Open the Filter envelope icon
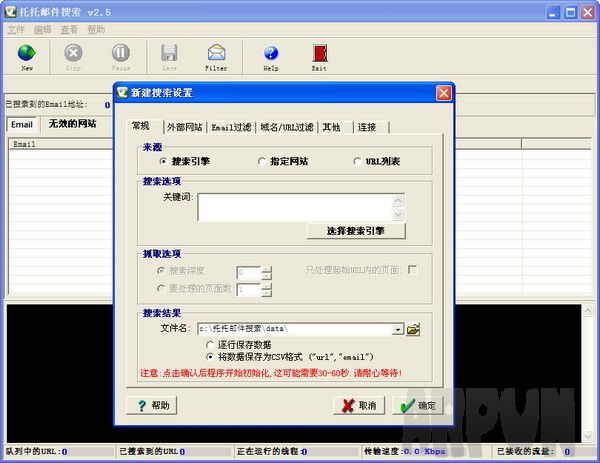Image resolution: width=600 pixels, height=463 pixels. tap(216, 57)
